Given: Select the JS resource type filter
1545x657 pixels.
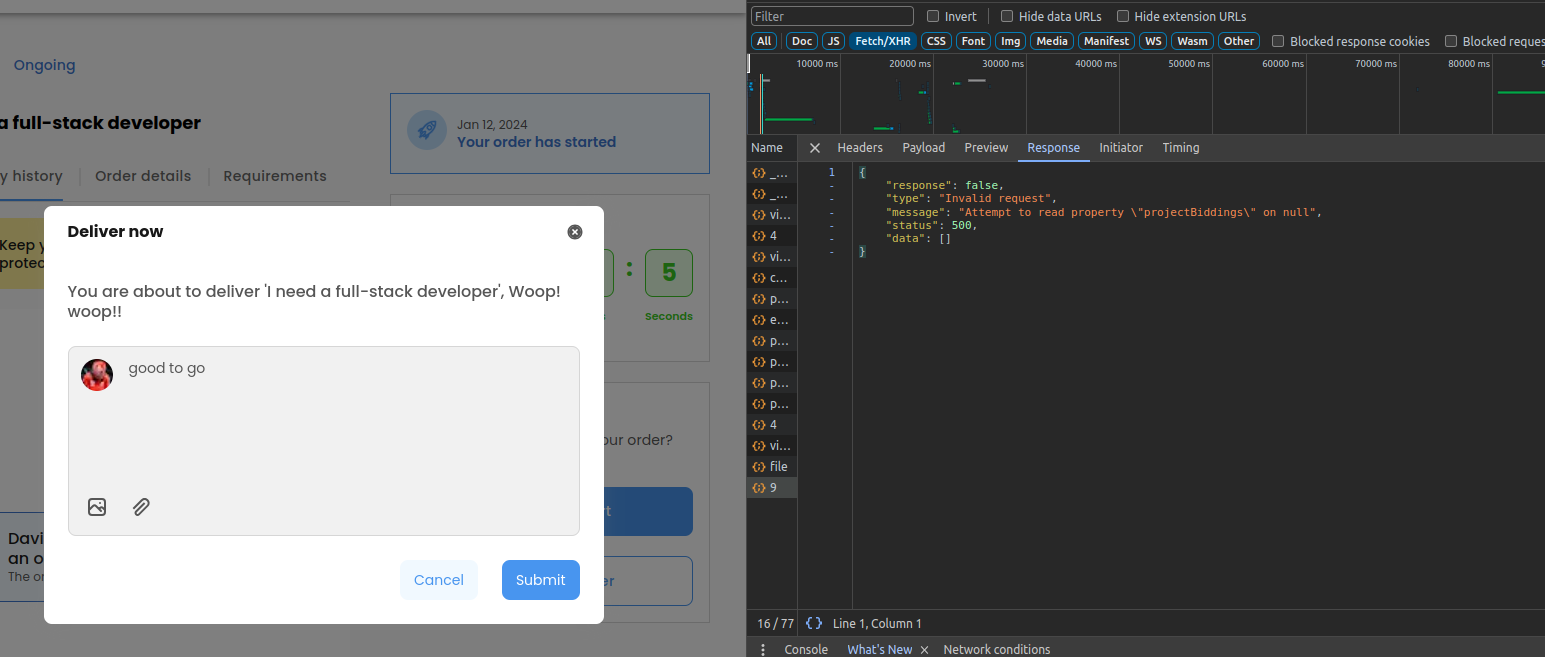Looking at the screenshot, I should (833, 41).
